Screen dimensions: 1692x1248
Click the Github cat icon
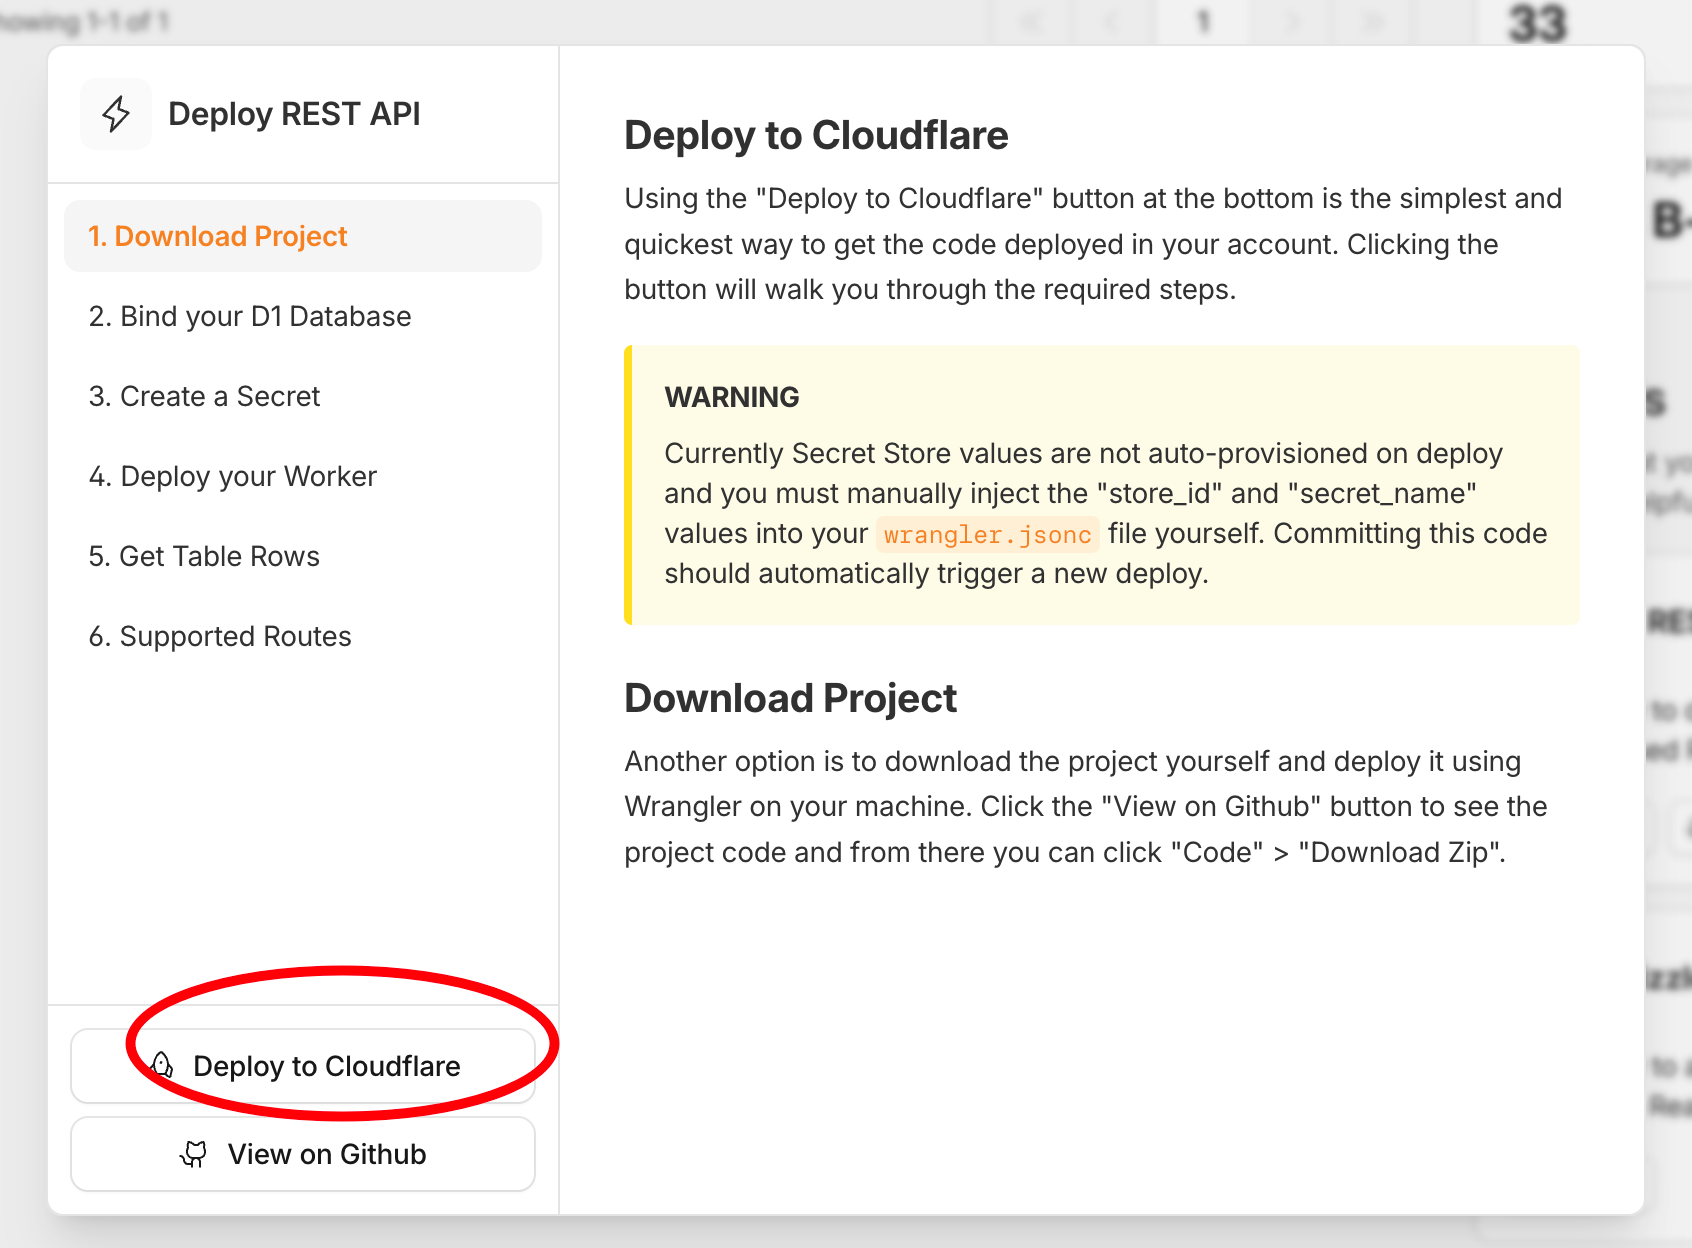coord(194,1154)
